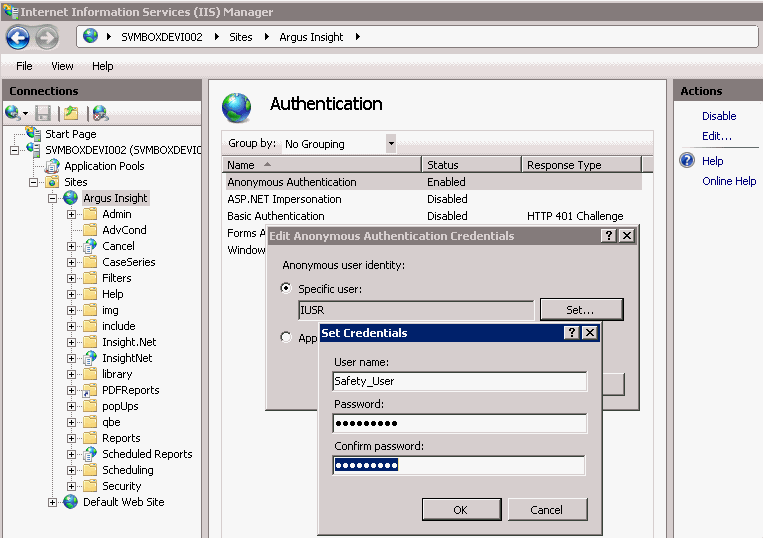Select the AdvCond tree item
The height and width of the screenshot is (538, 763).
click(124, 230)
